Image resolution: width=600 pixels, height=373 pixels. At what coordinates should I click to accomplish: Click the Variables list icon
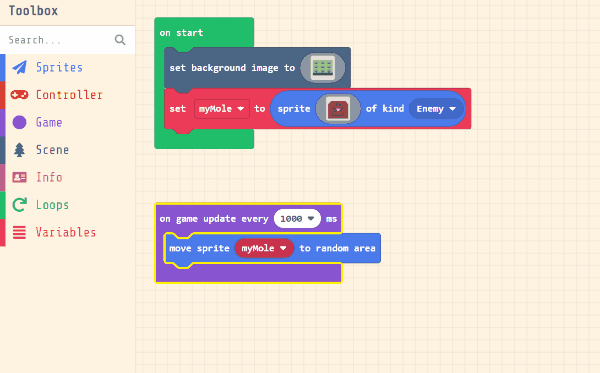click(x=20, y=232)
